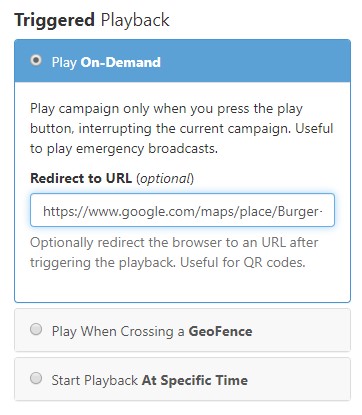Click the bold On-Demand header text
The width and height of the screenshot is (362, 415).
pyautogui.click(x=121, y=62)
